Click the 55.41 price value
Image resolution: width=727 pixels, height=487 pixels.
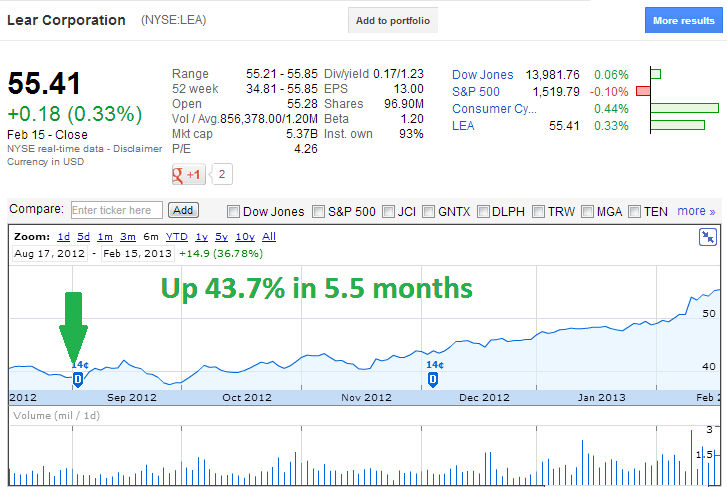(x=45, y=84)
